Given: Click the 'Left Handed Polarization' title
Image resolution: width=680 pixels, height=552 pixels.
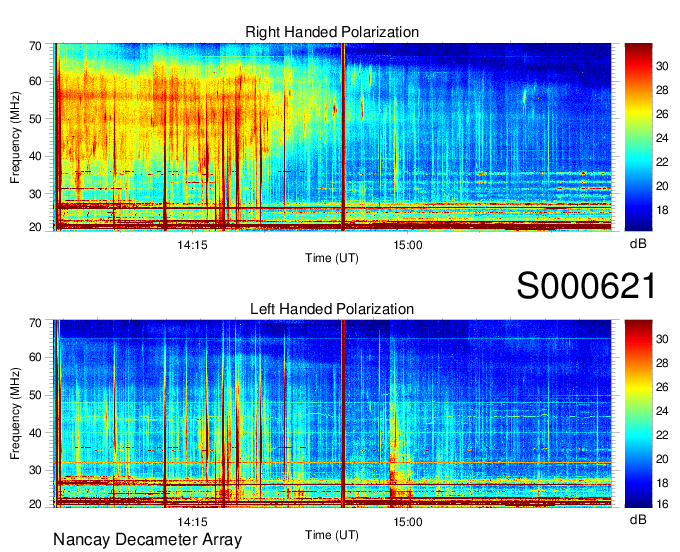Looking at the screenshot, I should (x=332, y=309).
